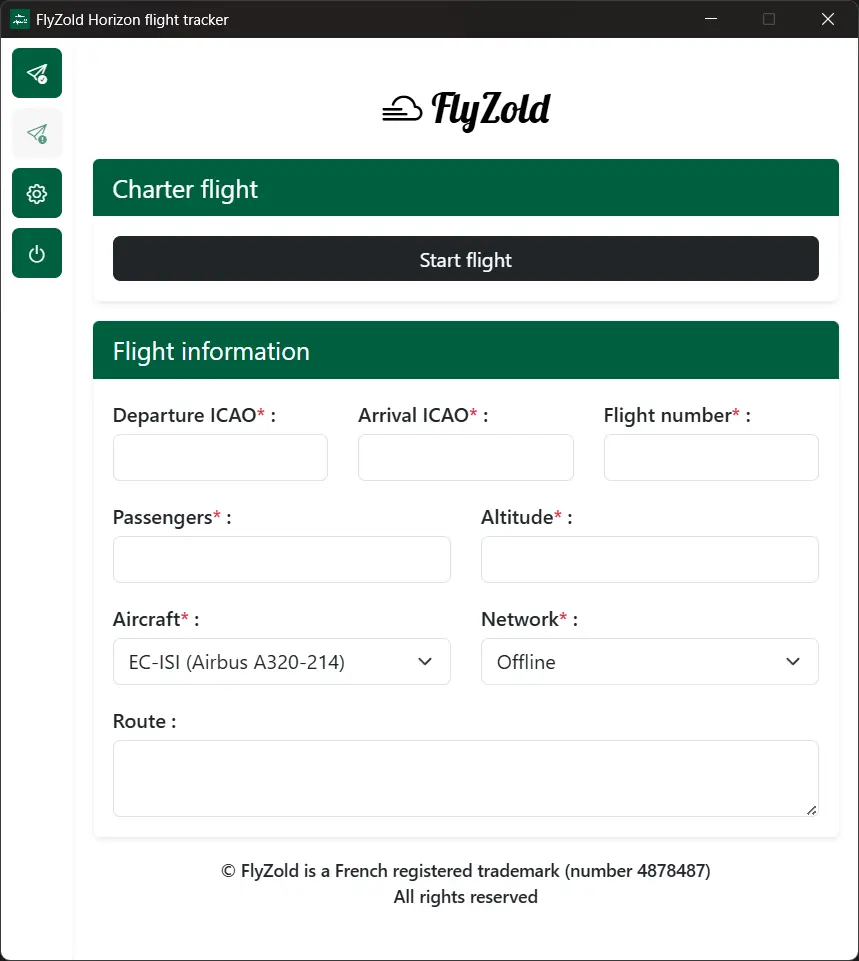Open the paper plane with checkmark page
This screenshot has height=961, width=859.
point(37,73)
